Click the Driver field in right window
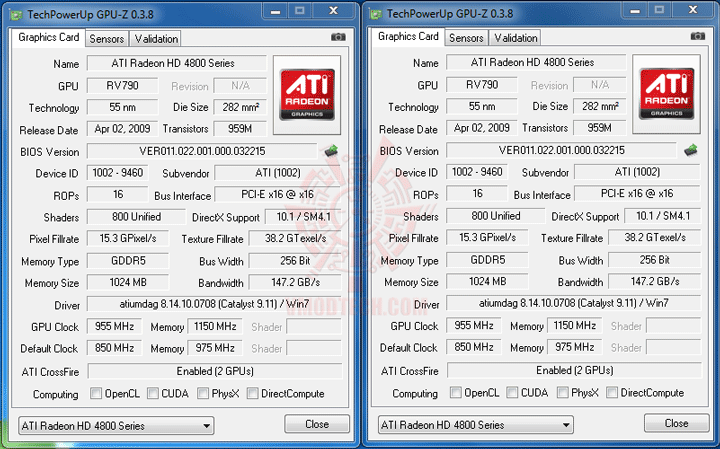This screenshot has width=720, height=449. (574, 303)
